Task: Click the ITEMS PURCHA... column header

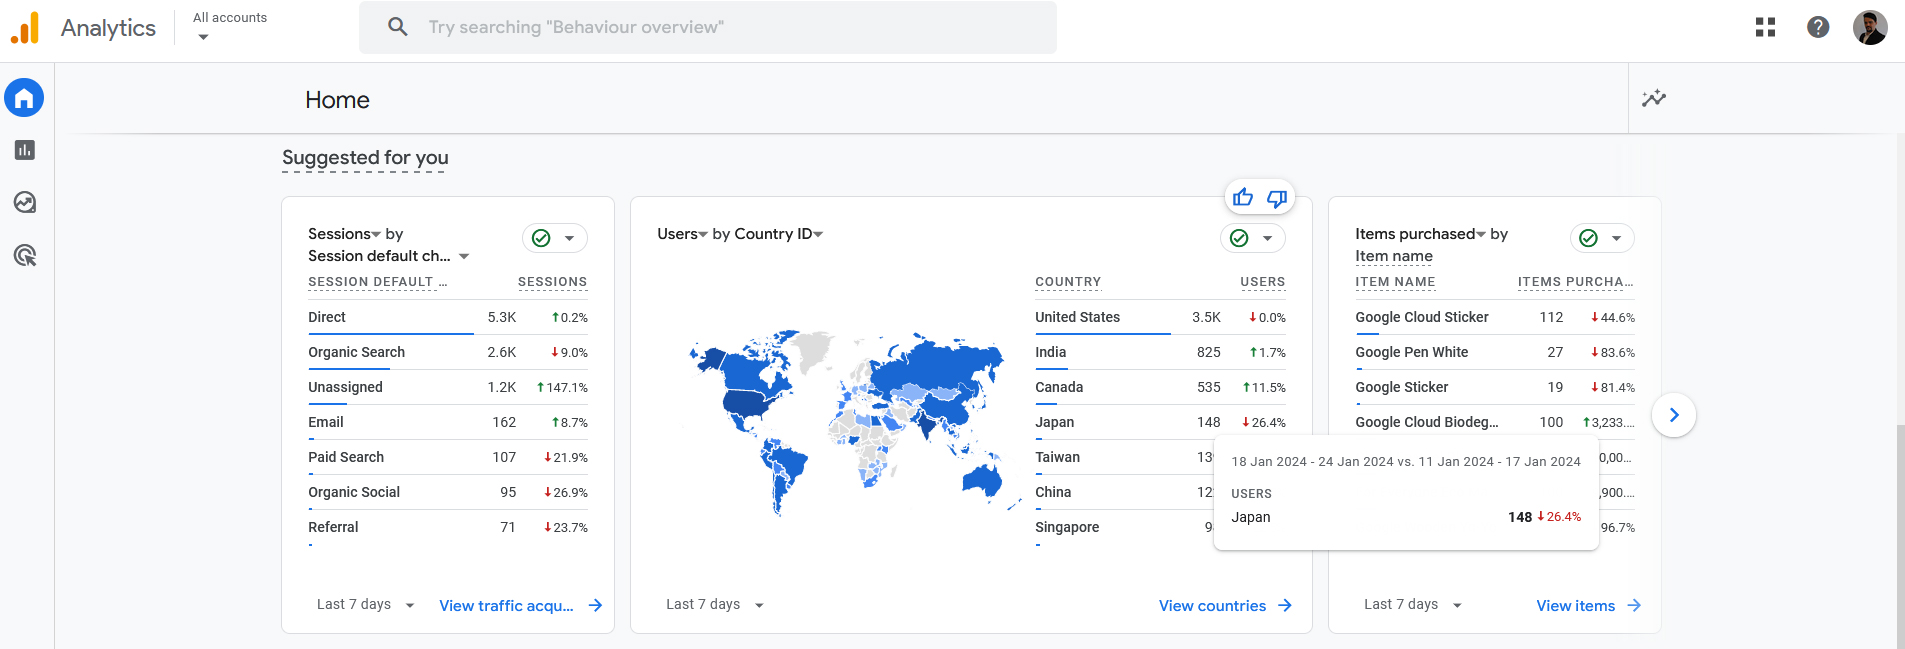Action: coord(1575,282)
